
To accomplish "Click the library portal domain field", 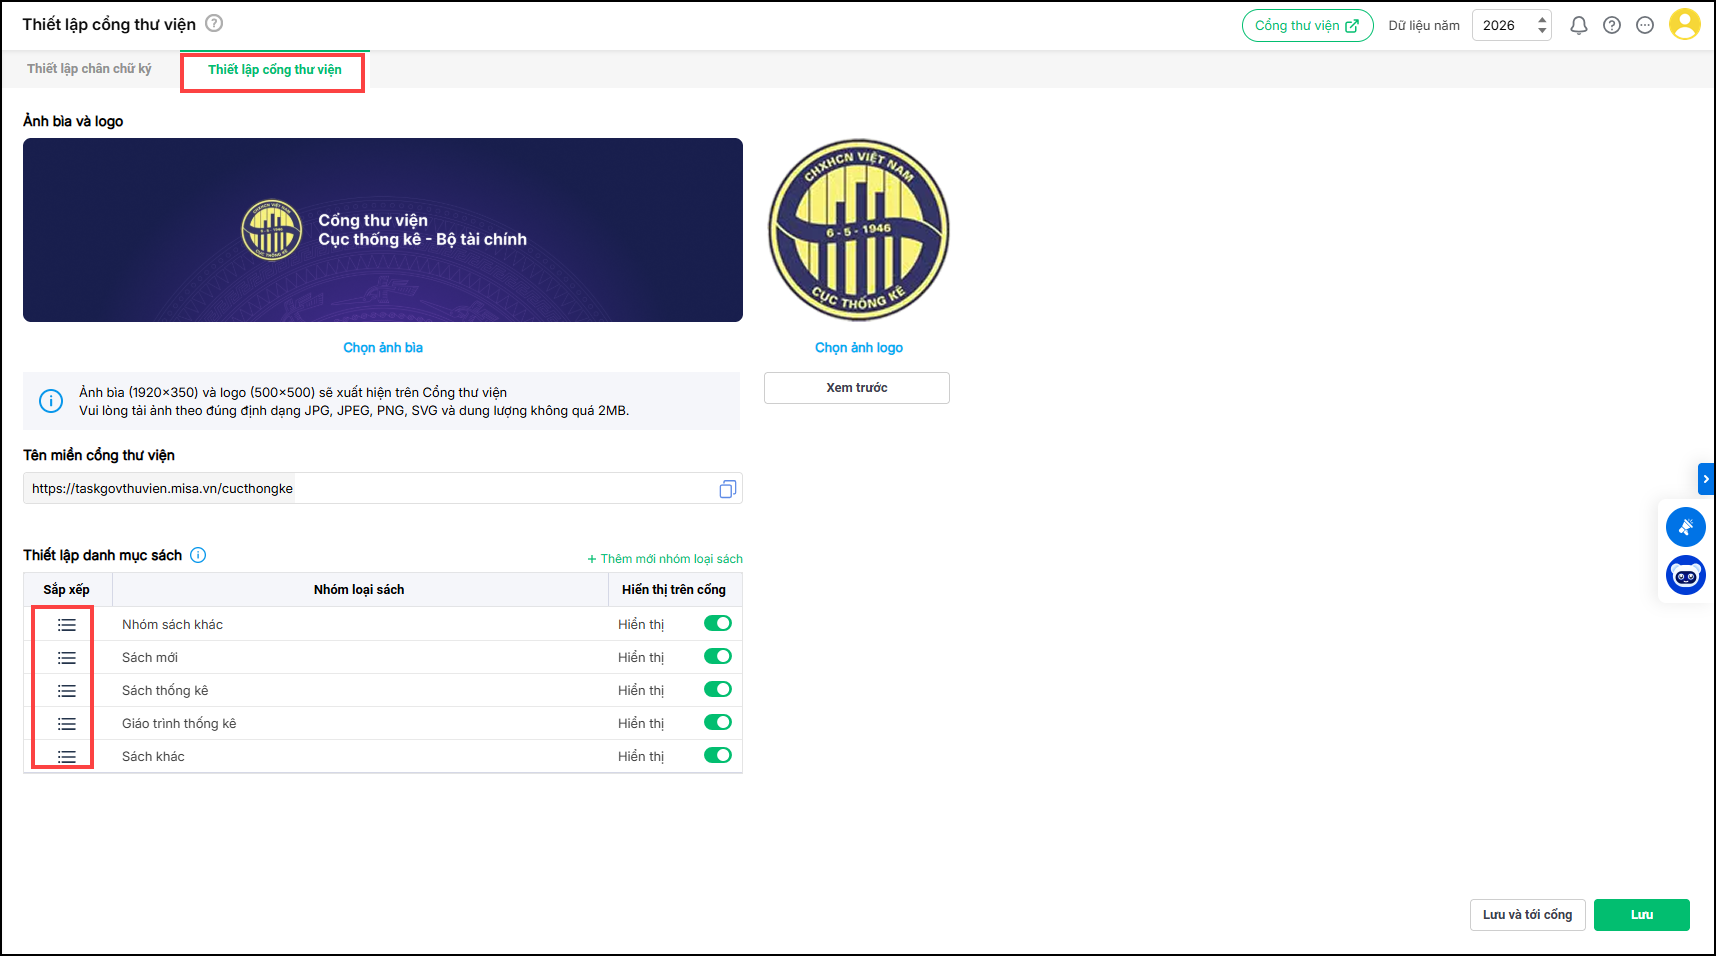I will pyautogui.click(x=383, y=489).
